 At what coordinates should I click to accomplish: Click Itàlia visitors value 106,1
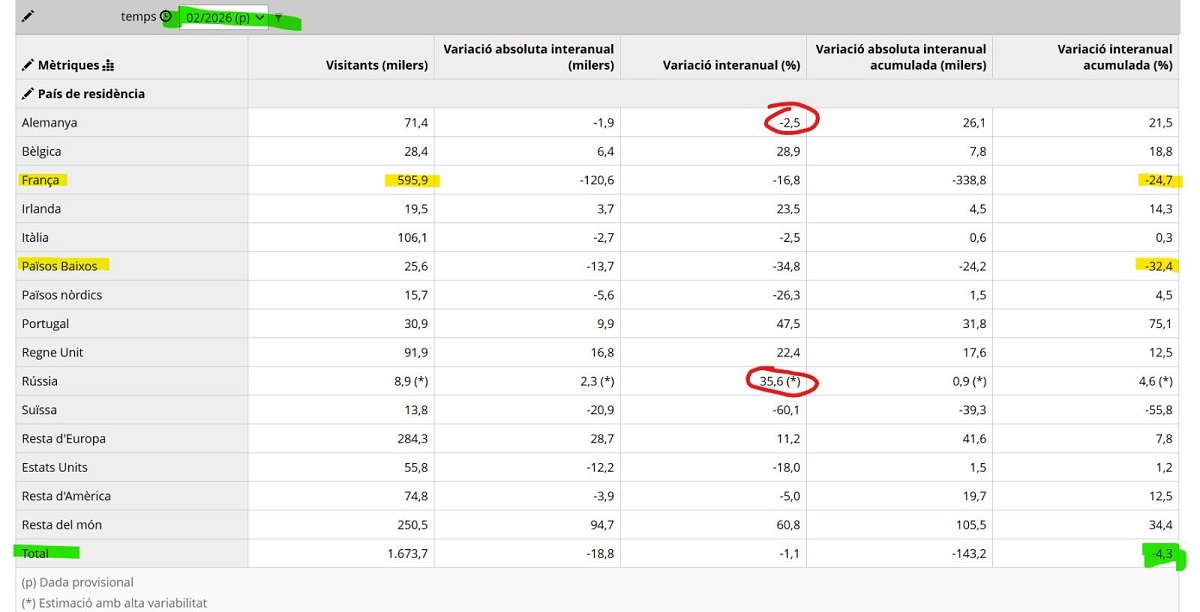pos(412,238)
